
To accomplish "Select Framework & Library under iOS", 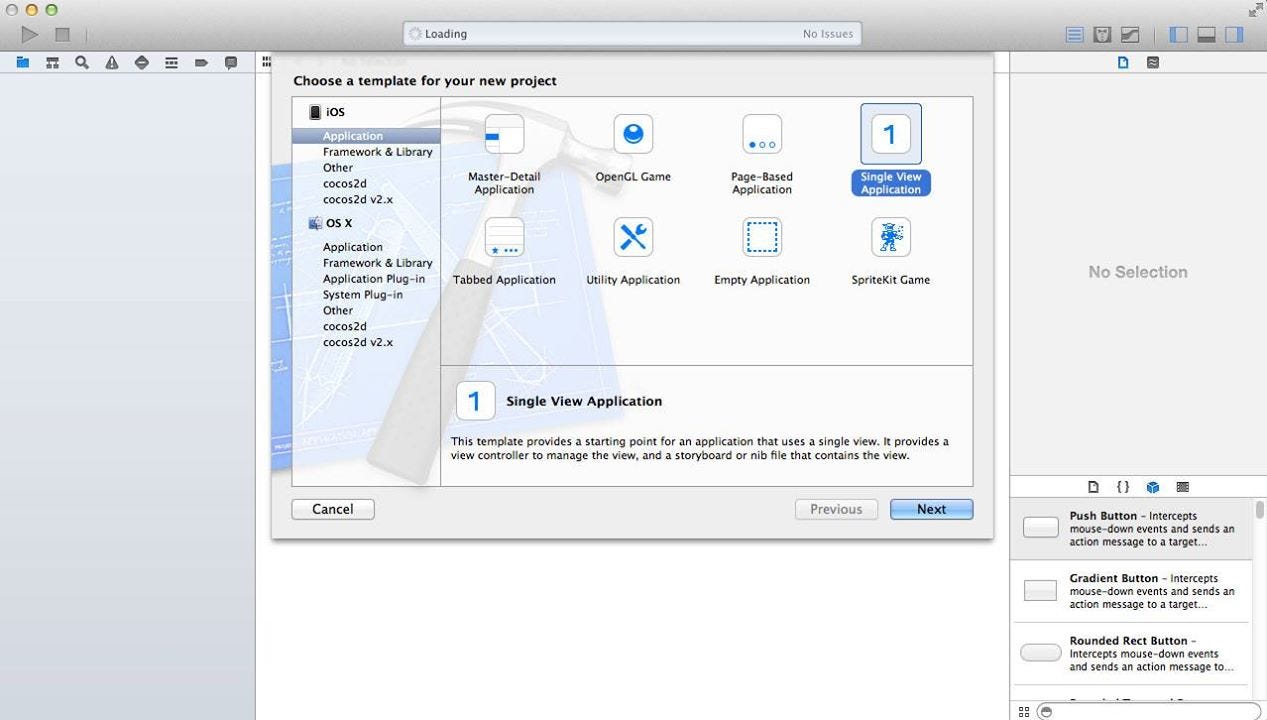I will [378, 151].
